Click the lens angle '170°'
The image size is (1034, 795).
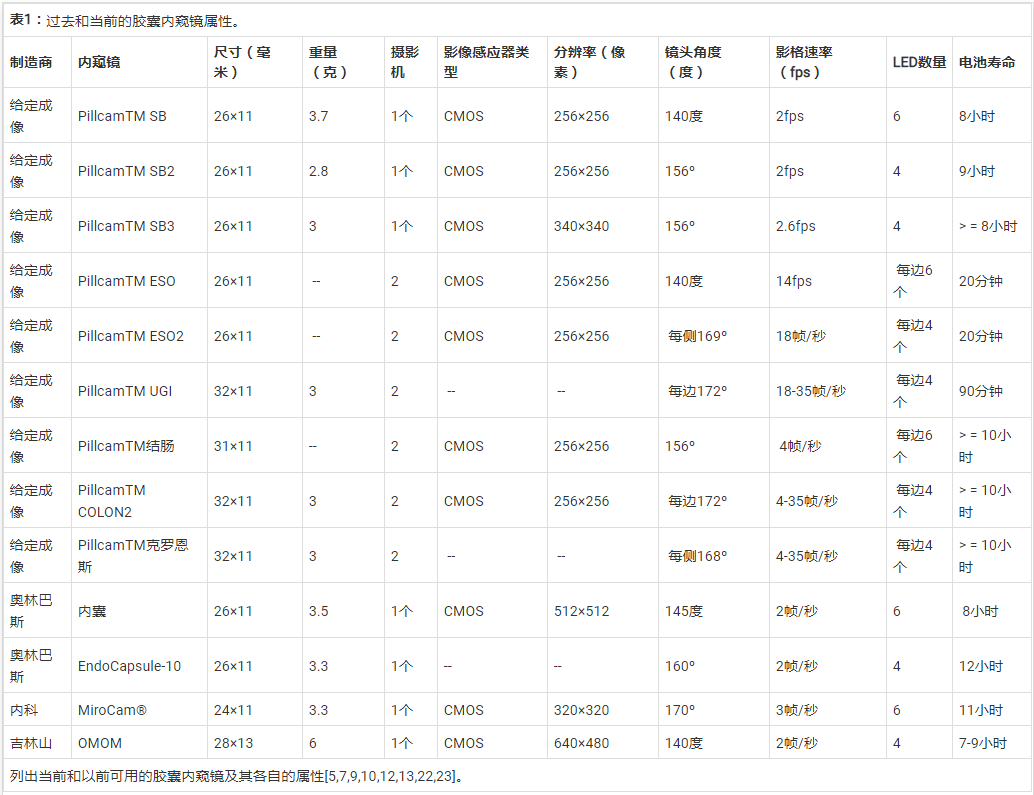679,710
